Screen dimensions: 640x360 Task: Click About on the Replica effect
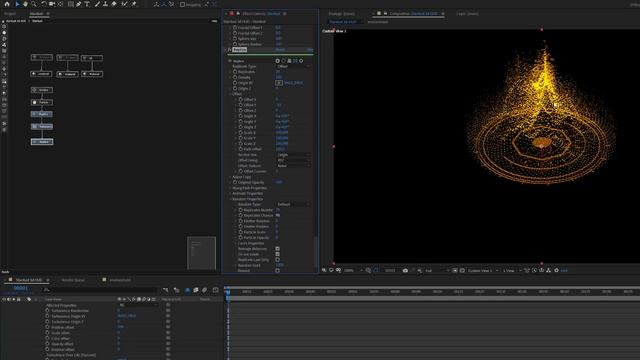point(310,50)
